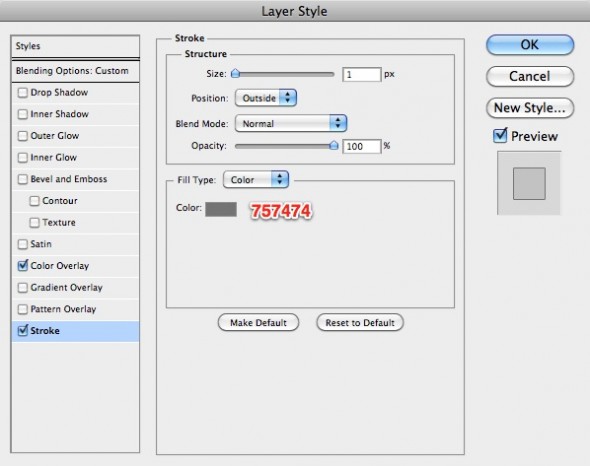This screenshot has width=590, height=466.
Task: Enable the Drop Shadow checkbox
Action: click(23, 93)
